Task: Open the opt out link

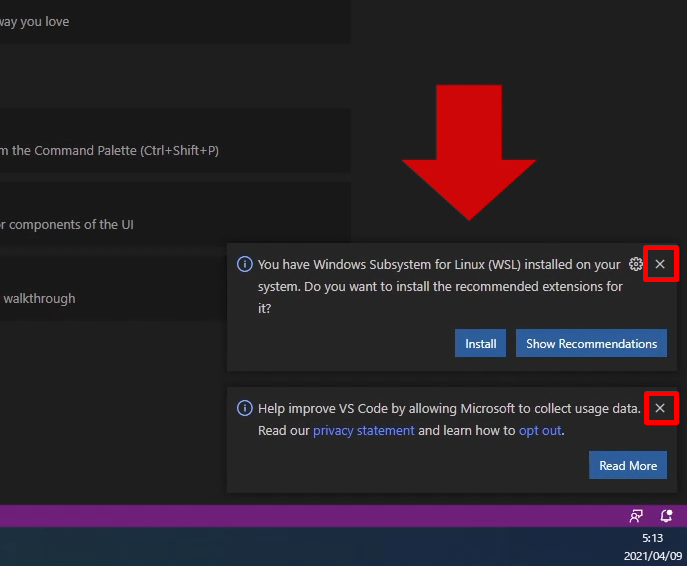Action: [x=540, y=431]
